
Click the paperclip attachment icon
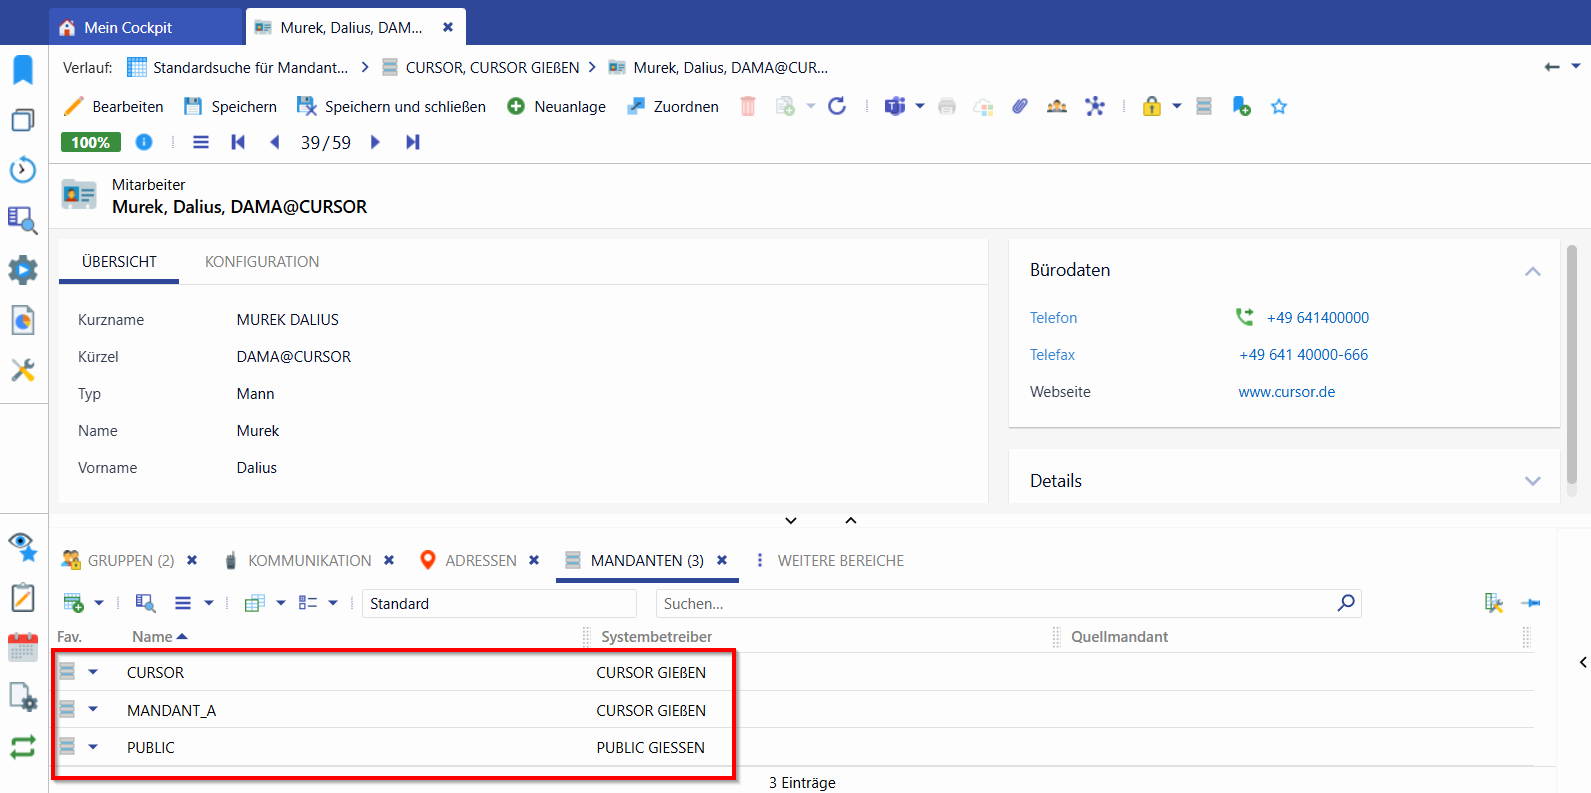(1019, 106)
